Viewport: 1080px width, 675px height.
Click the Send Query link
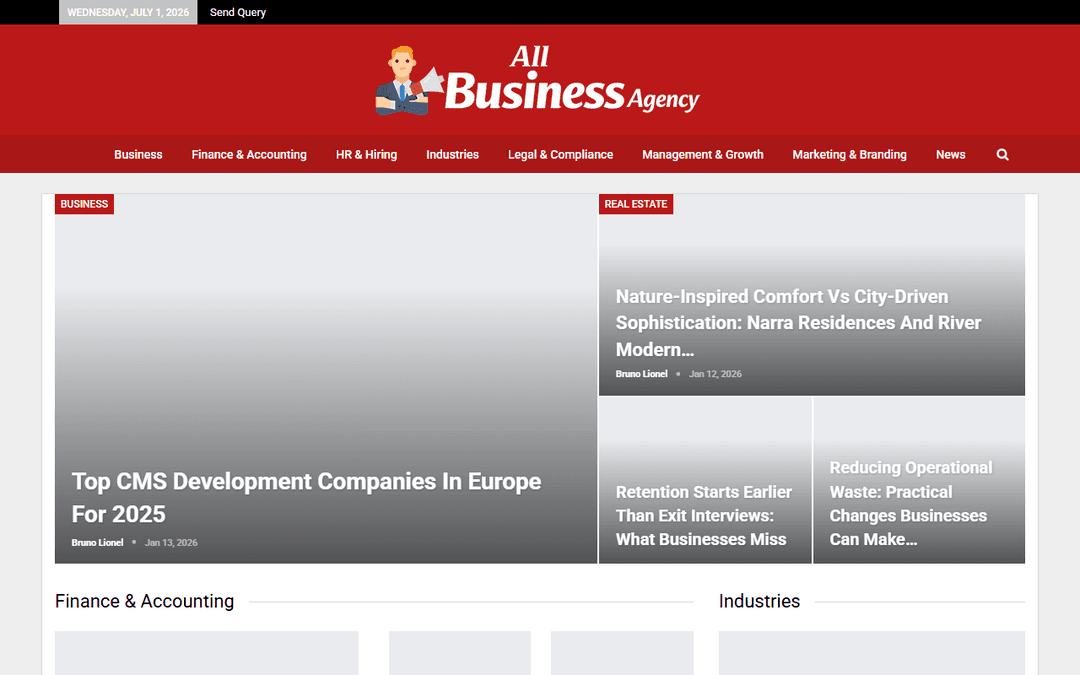point(238,12)
